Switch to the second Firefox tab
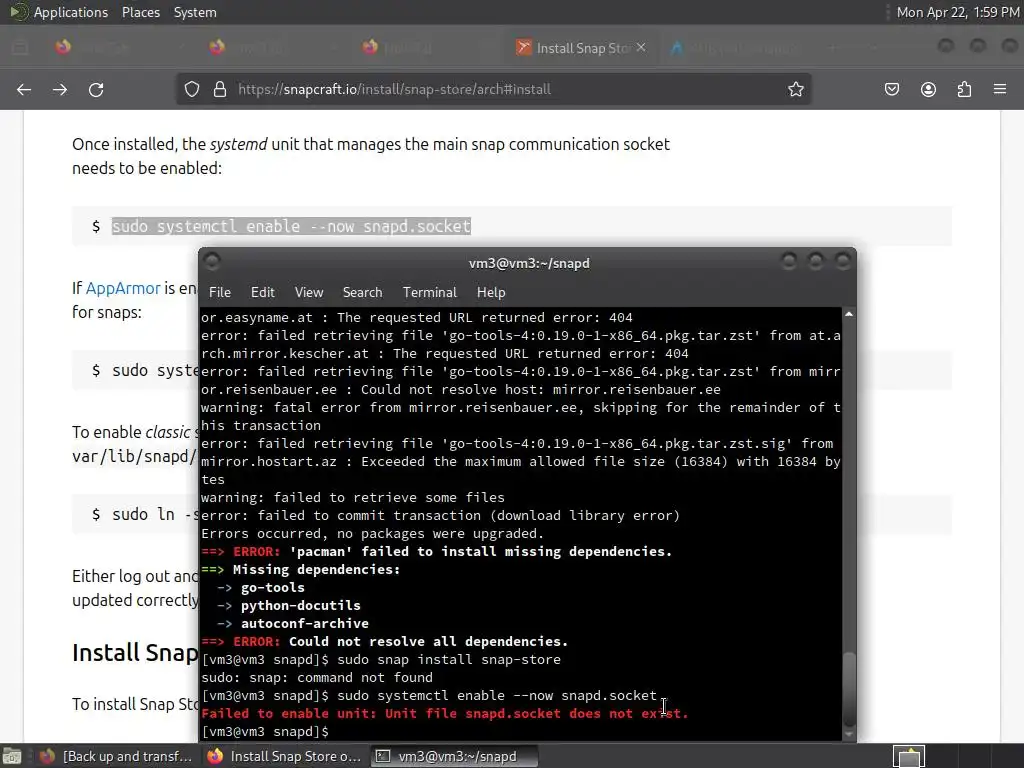The width and height of the screenshot is (1024, 768). pos(271,48)
